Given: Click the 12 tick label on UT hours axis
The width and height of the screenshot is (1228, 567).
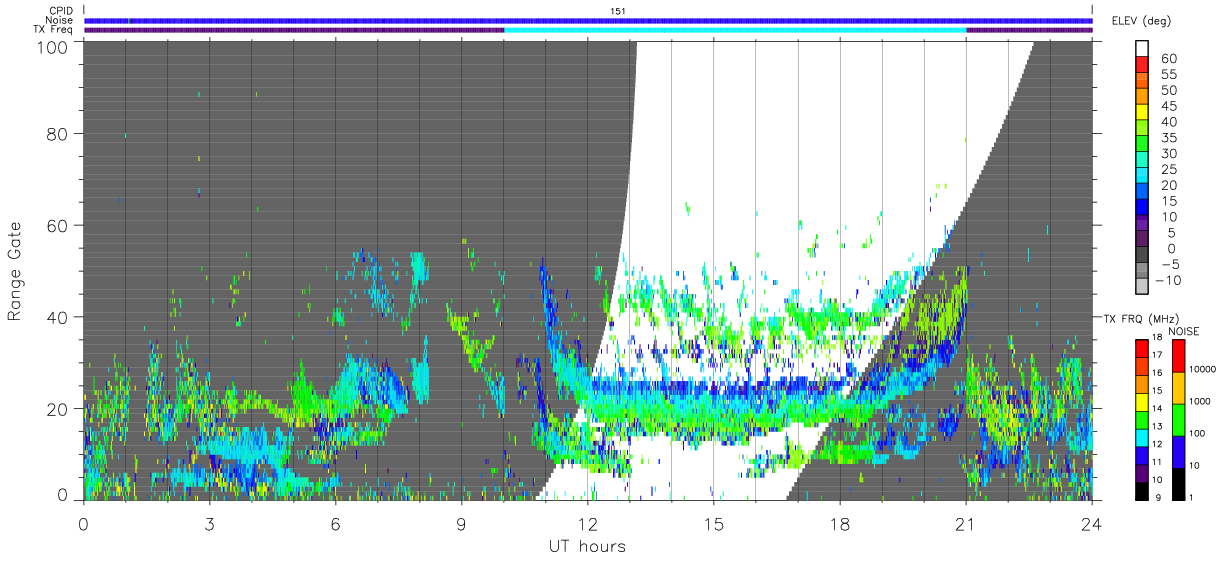Looking at the screenshot, I should click(x=588, y=524).
